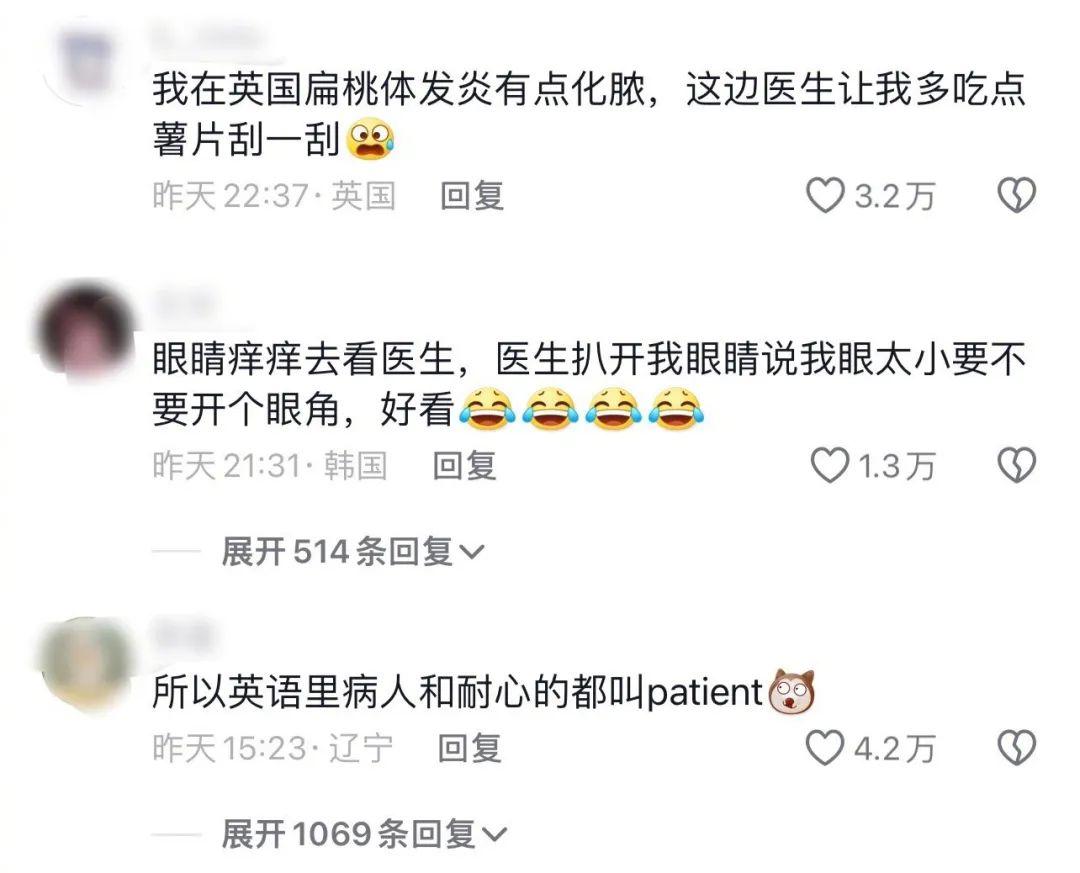Open the third commenter's green avatar
The image size is (1080, 873).
(x=86, y=663)
